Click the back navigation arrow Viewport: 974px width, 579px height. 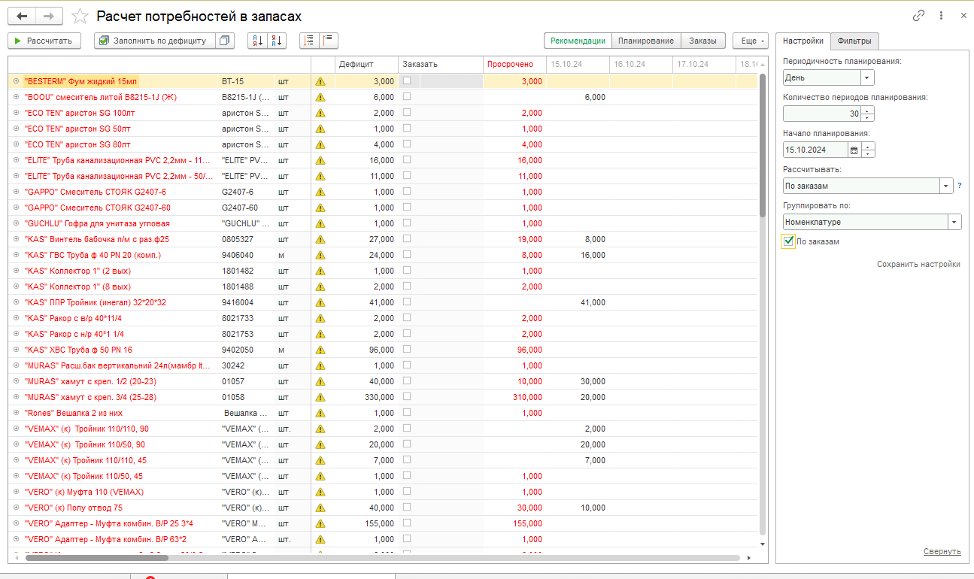[22, 17]
